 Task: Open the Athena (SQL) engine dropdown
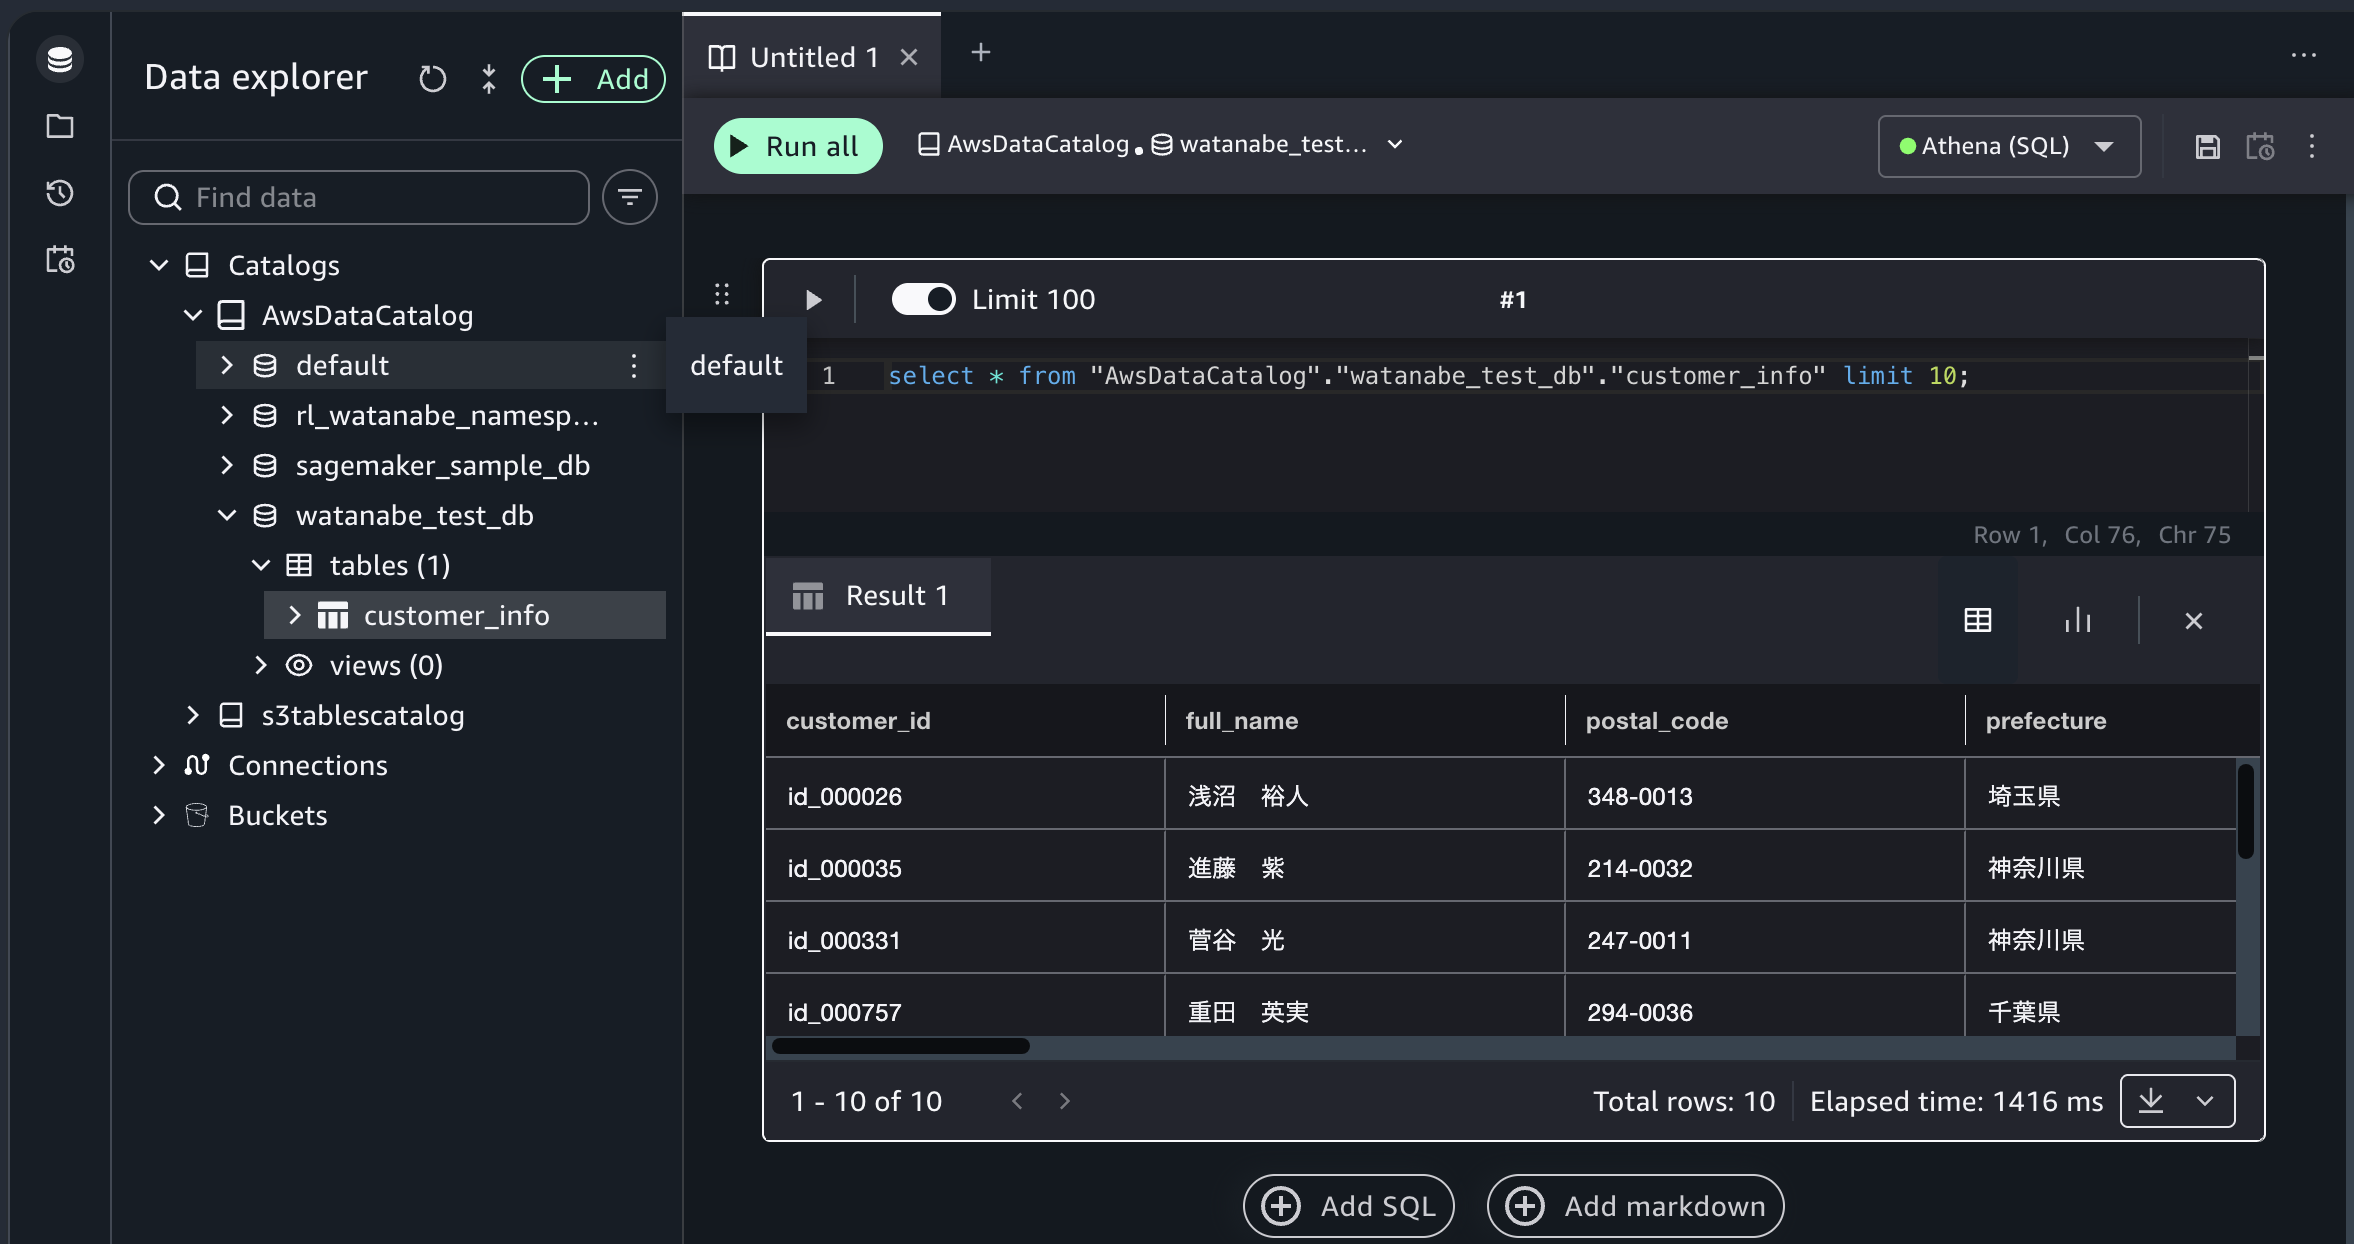2008,146
